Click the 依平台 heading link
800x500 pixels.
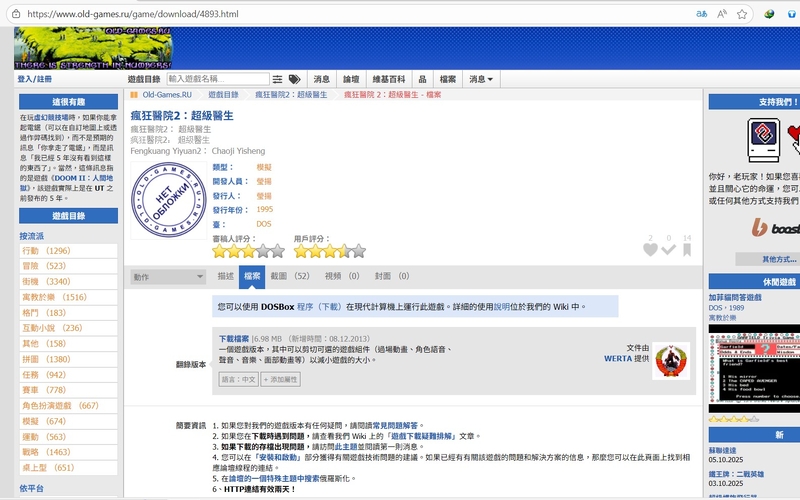[x=32, y=489]
